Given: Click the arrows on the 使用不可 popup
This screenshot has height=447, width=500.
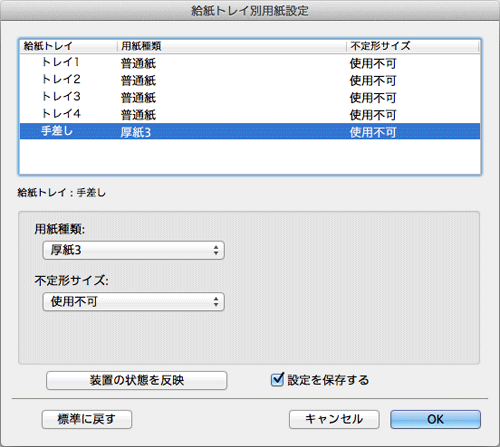Looking at the screenshot, I should pos(216,302).
